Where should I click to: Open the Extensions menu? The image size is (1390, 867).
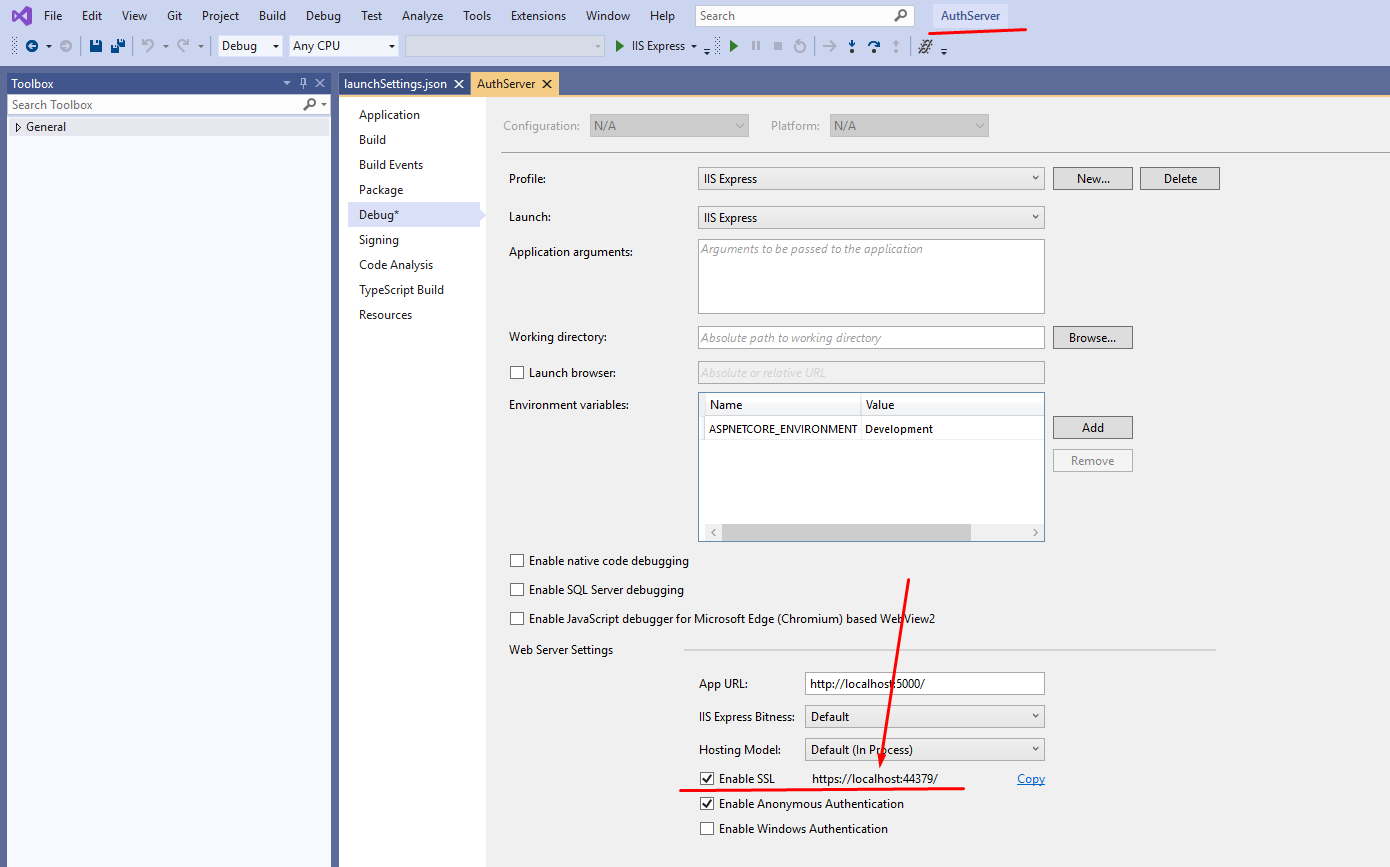click(x=538, y=16)
